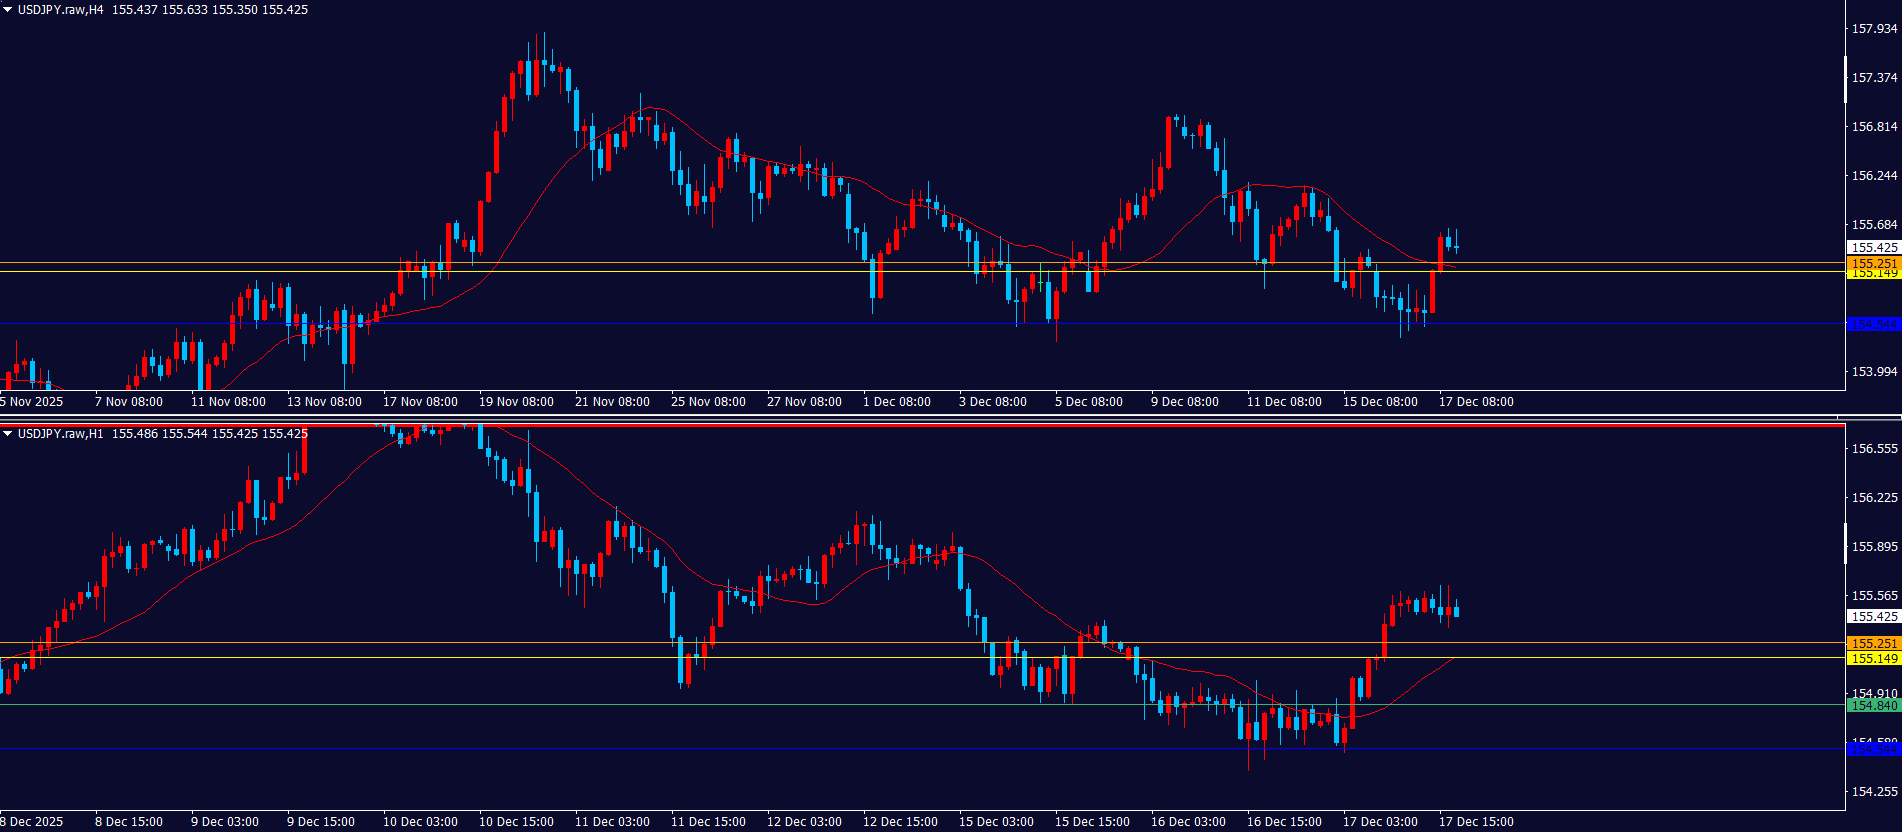The width and height of the screenshot is (1902, 832).
Task: Select the blue price tag on H4 chart
Action: coord(1873,324)
